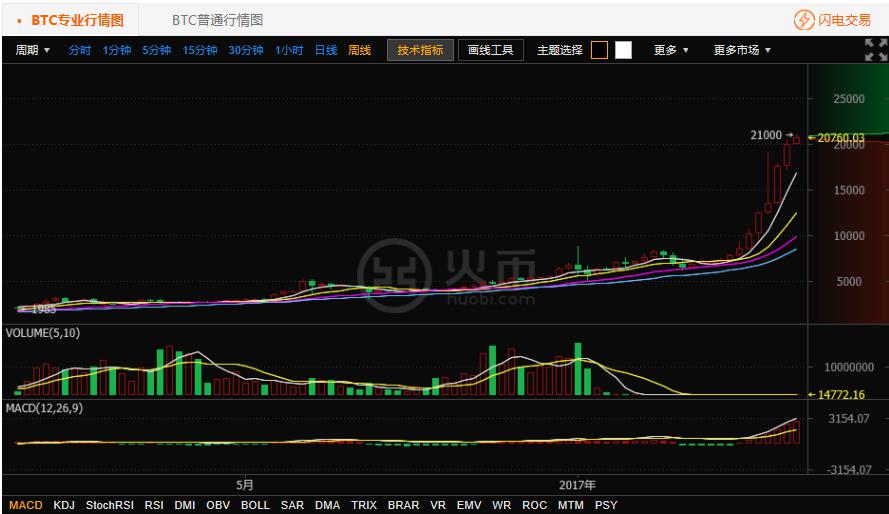
Task: Select the KDJ indicator
Action: tap(64, 505)
